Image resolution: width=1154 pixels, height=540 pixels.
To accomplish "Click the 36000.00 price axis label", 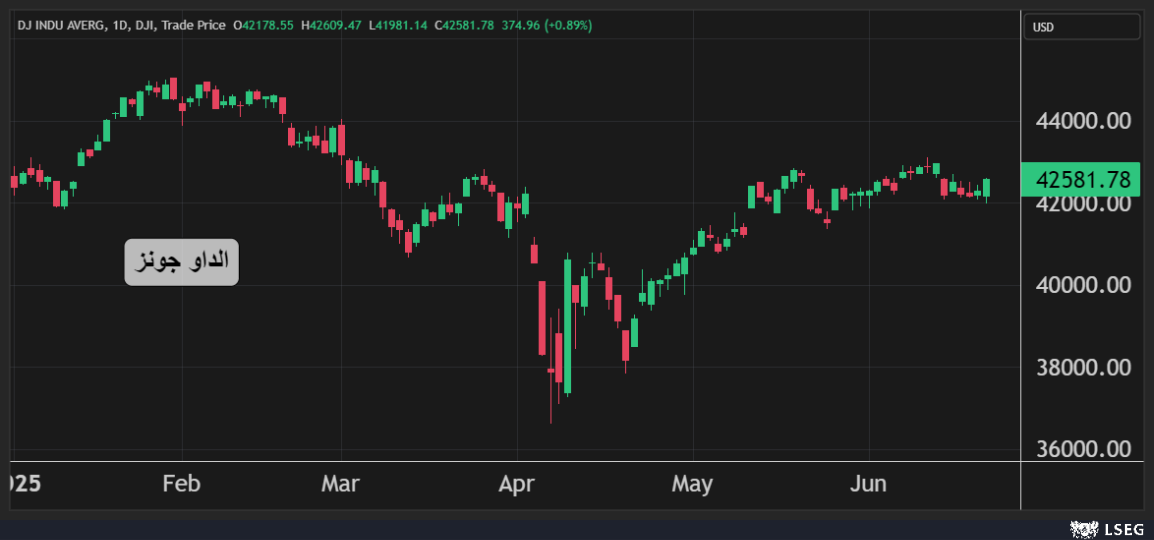I will click(1084, 449).
